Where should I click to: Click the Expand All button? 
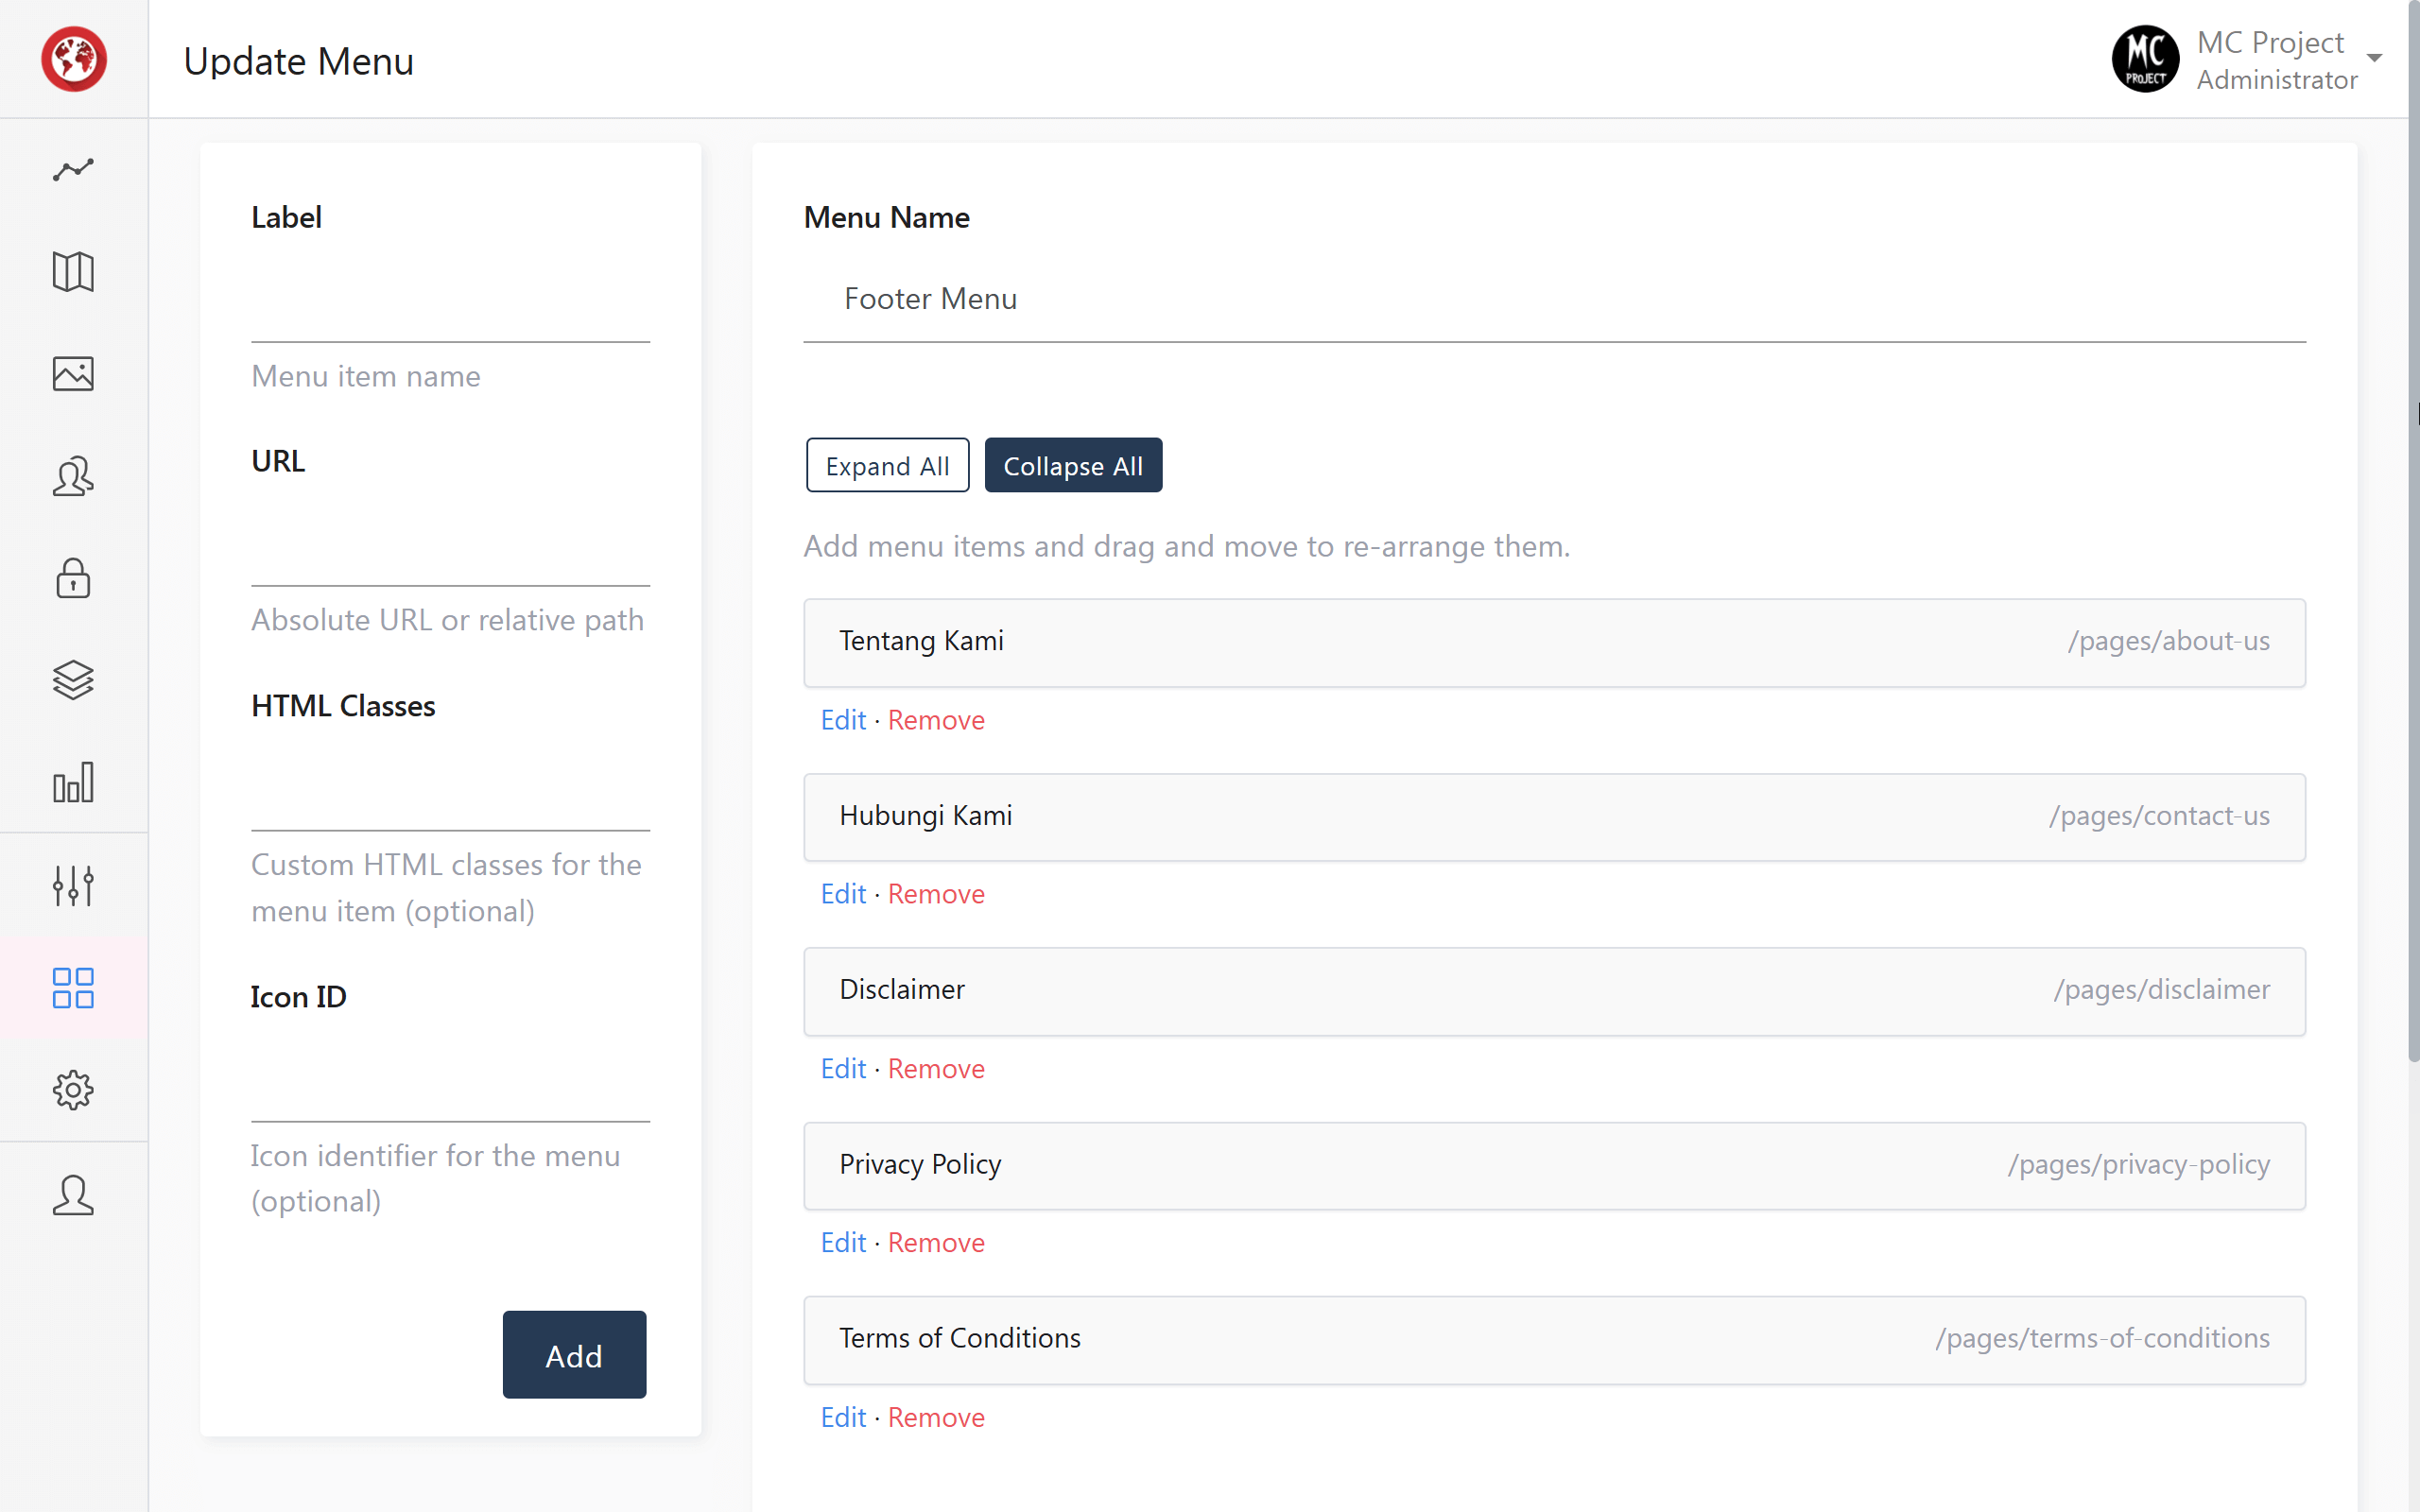tap(887, 466)
